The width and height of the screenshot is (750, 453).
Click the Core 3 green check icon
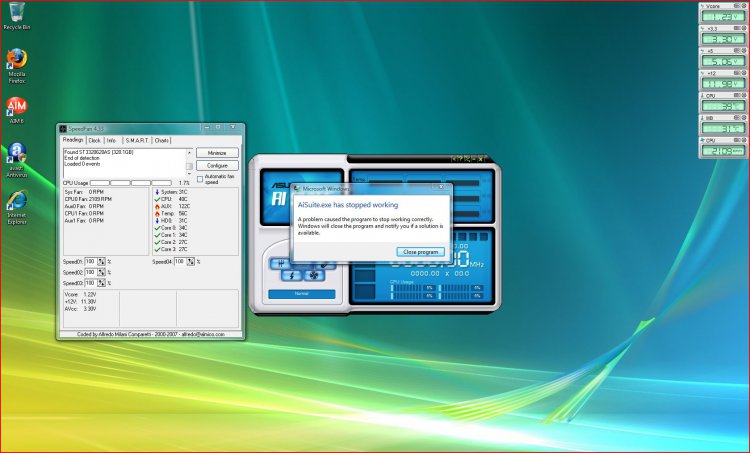click(x=157, y=249)
